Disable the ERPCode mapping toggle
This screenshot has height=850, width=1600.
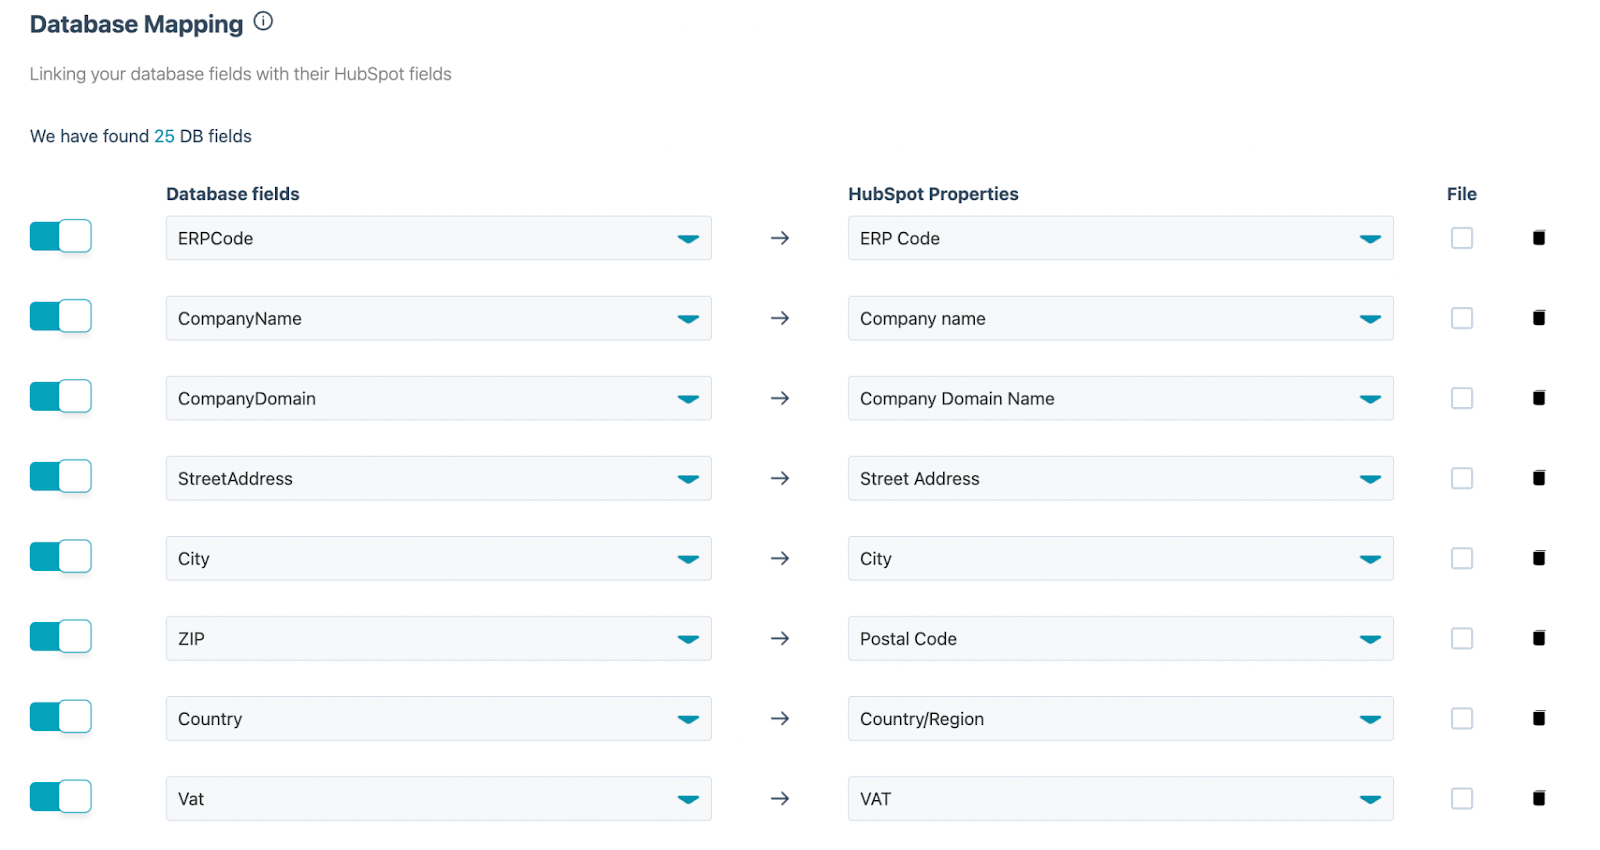click(x=61, y=237)
